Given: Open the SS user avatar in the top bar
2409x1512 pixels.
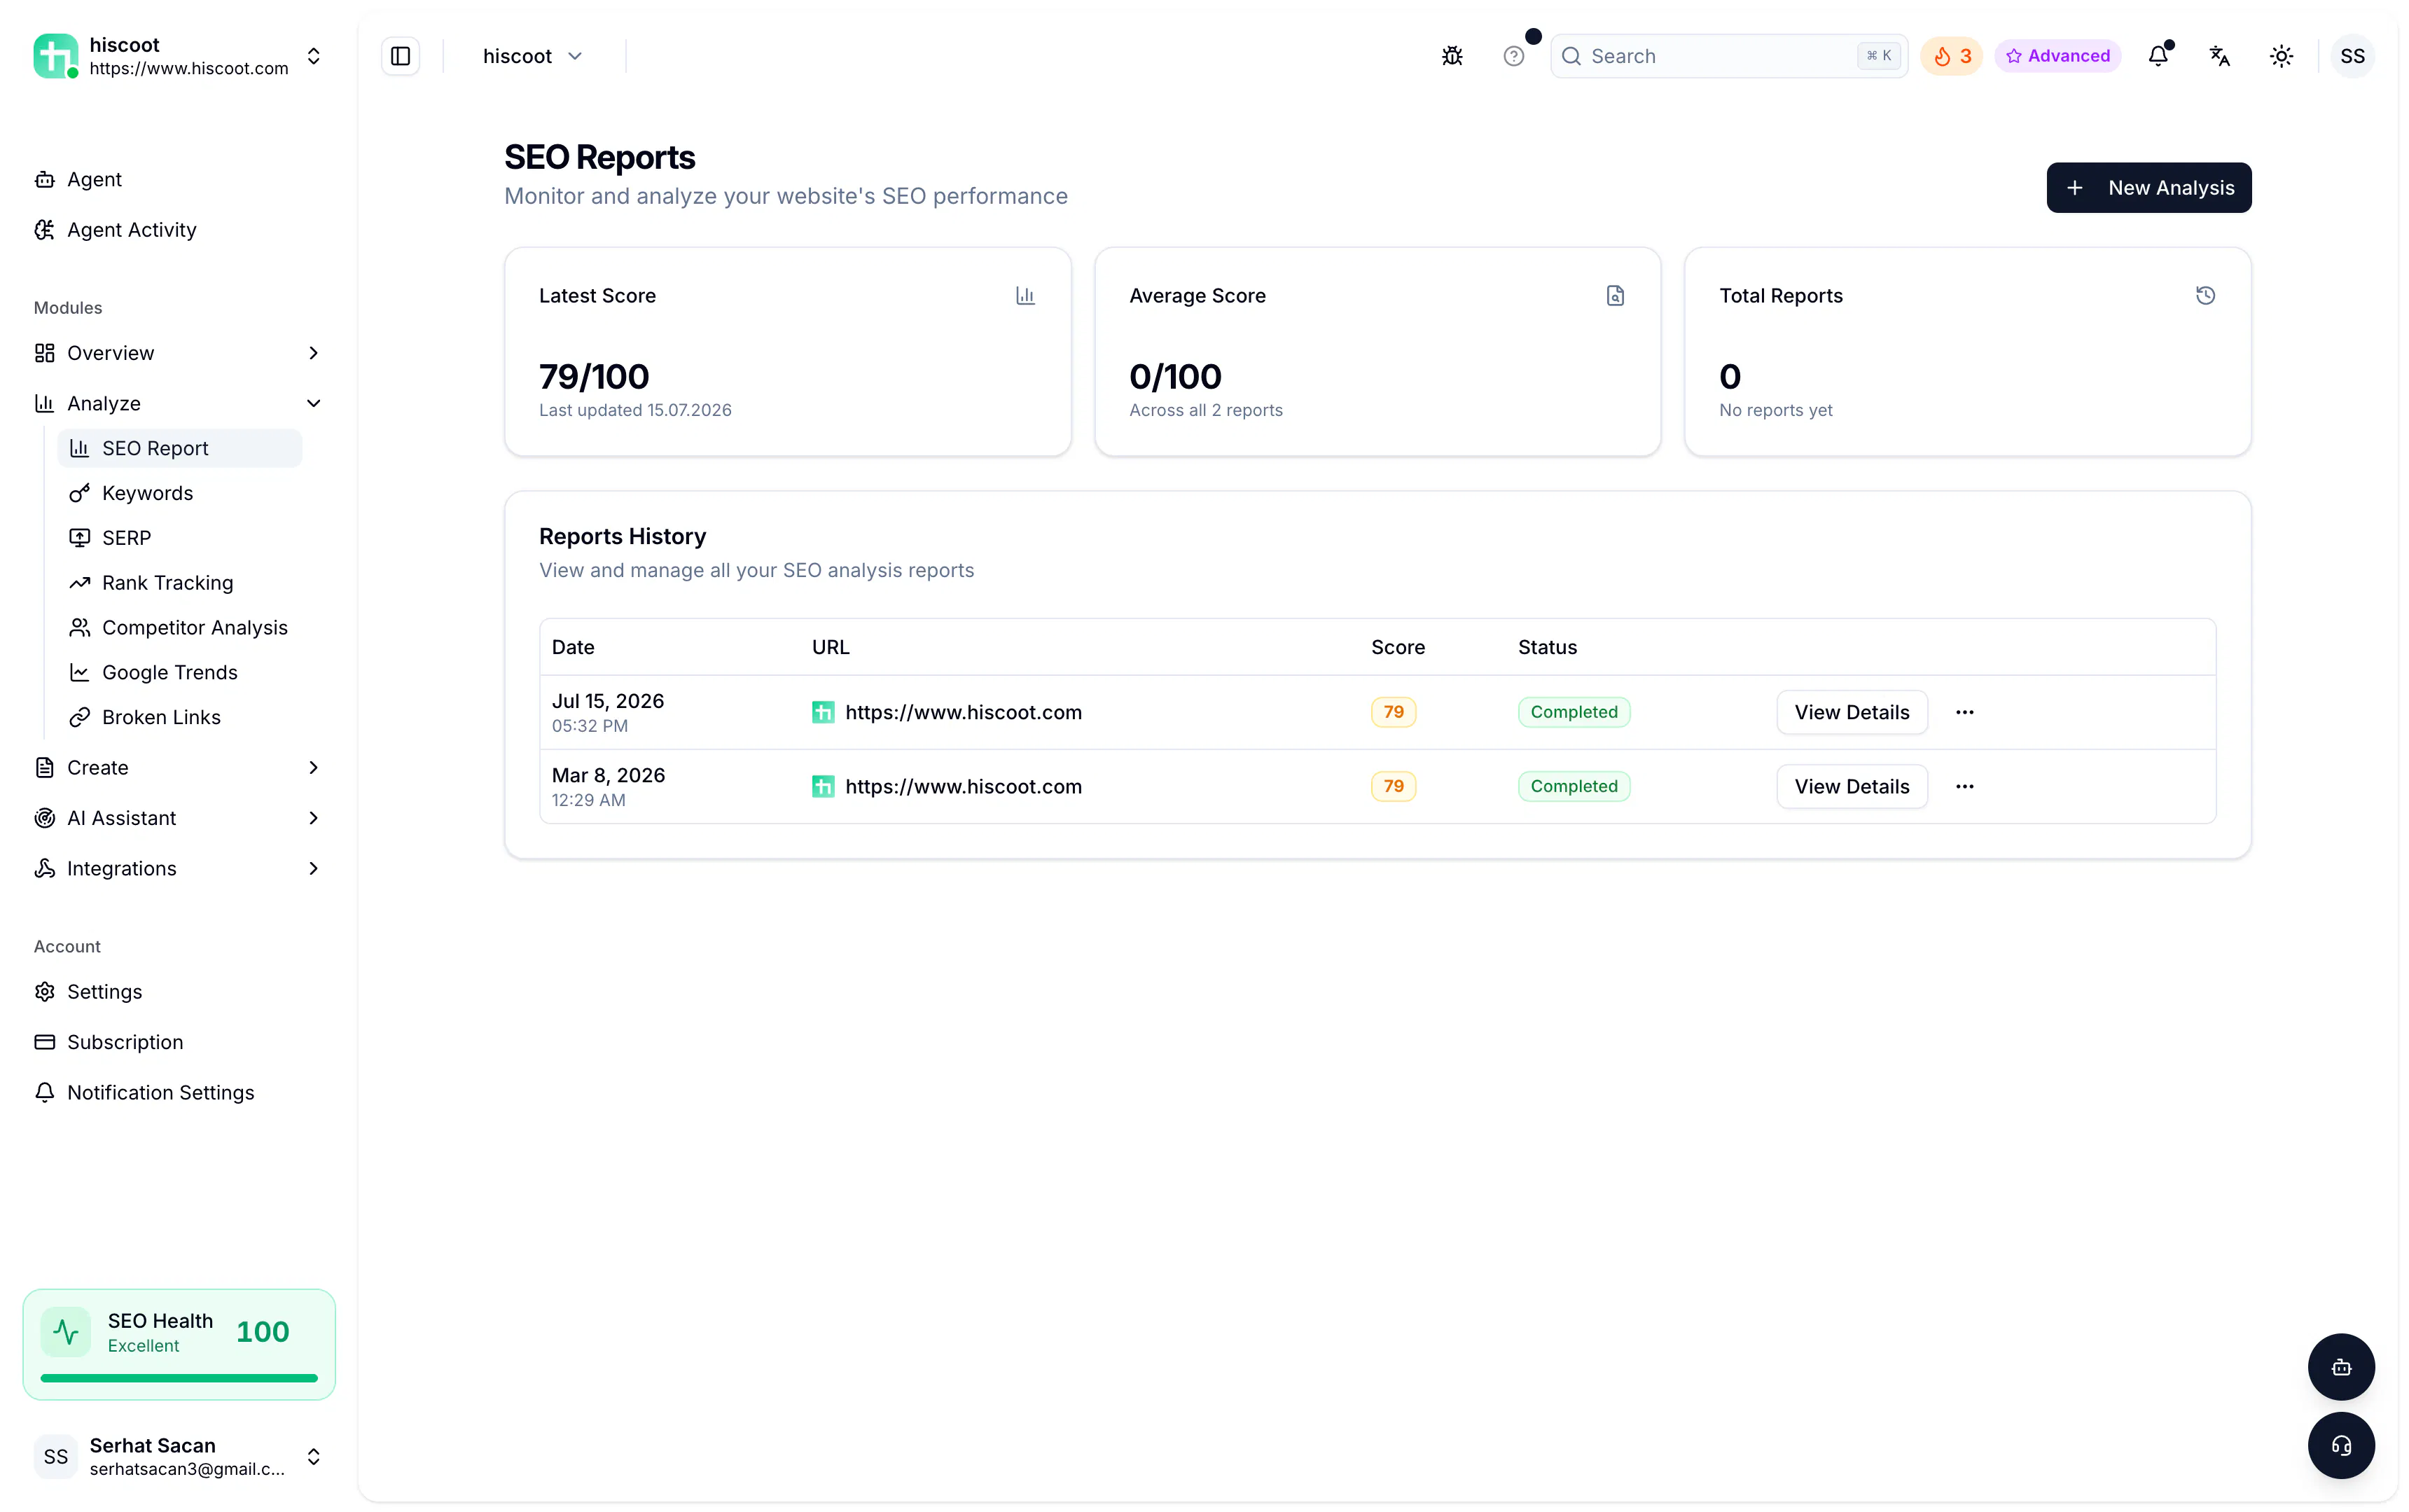Looking at the screenshot, I should (2352, 56).
